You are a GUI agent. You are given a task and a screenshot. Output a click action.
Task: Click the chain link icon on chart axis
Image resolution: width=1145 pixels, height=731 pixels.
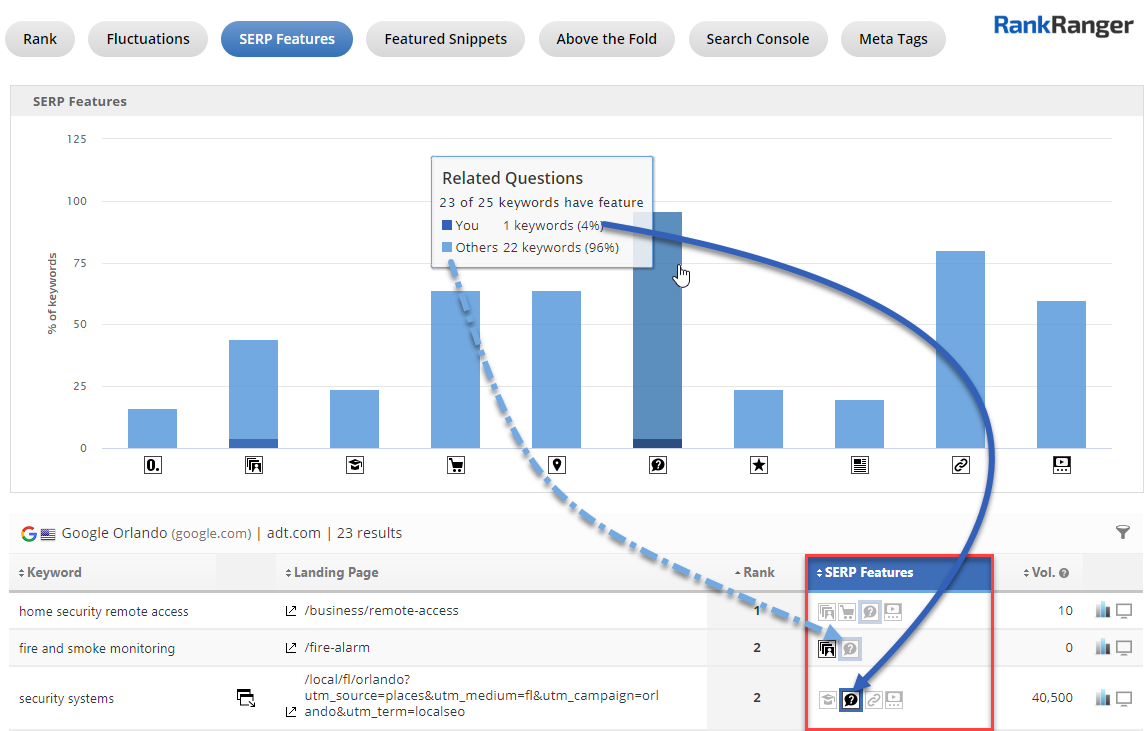pyautogui.click(x=960, y=465)
